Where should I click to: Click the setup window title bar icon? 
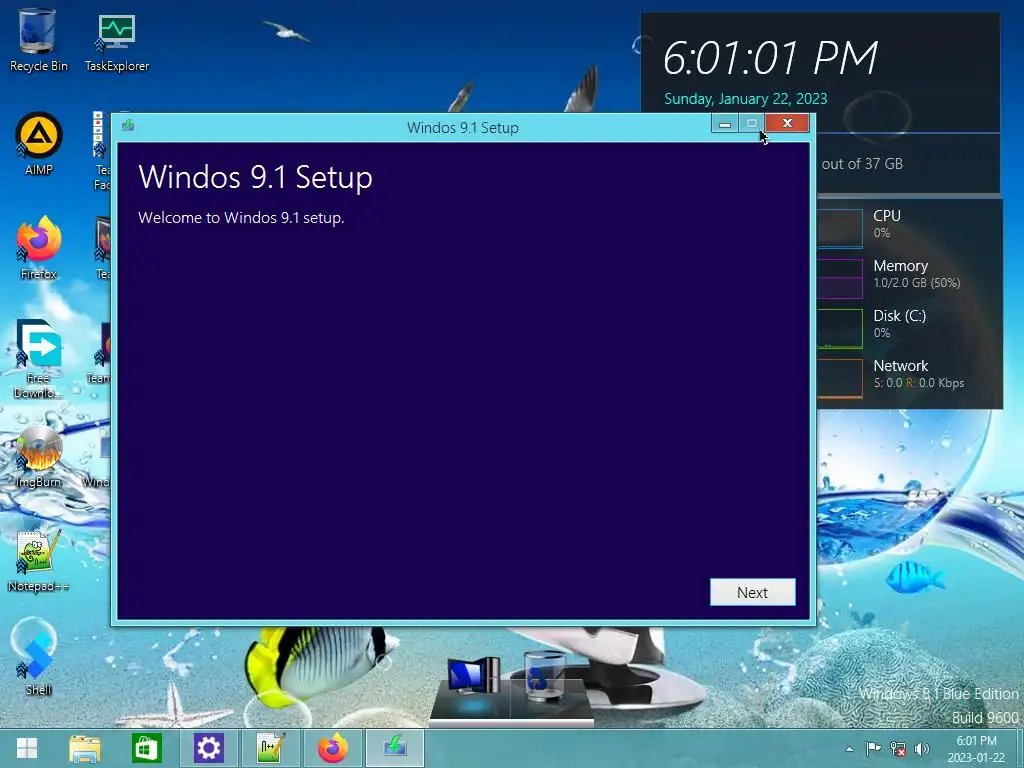click(128, 125)
